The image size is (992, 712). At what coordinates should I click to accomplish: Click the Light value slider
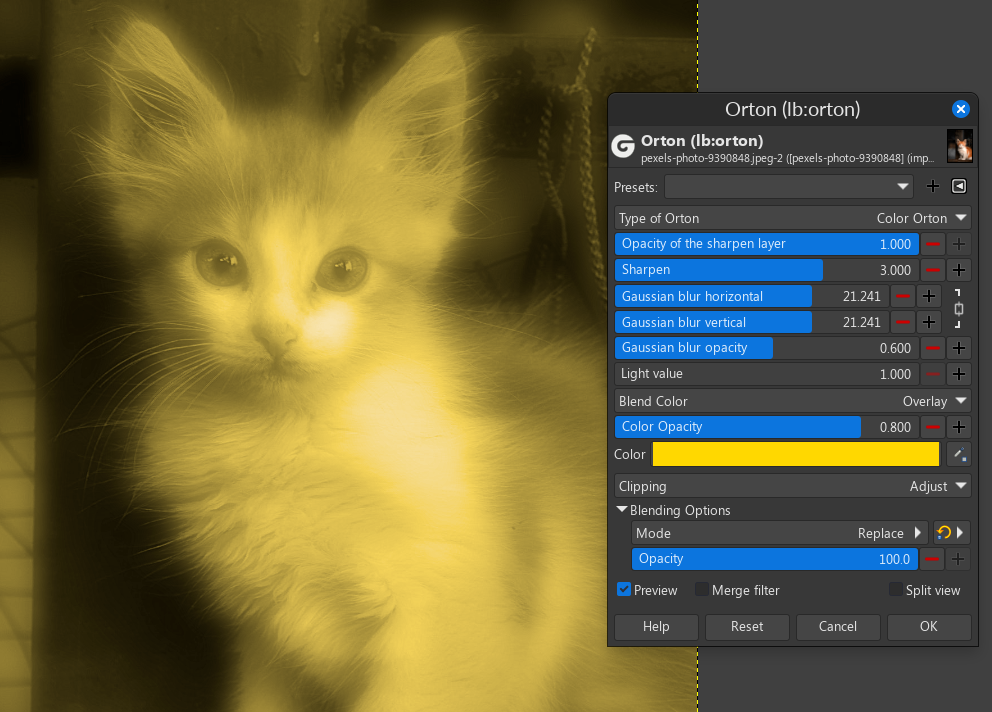click(767, 374)
